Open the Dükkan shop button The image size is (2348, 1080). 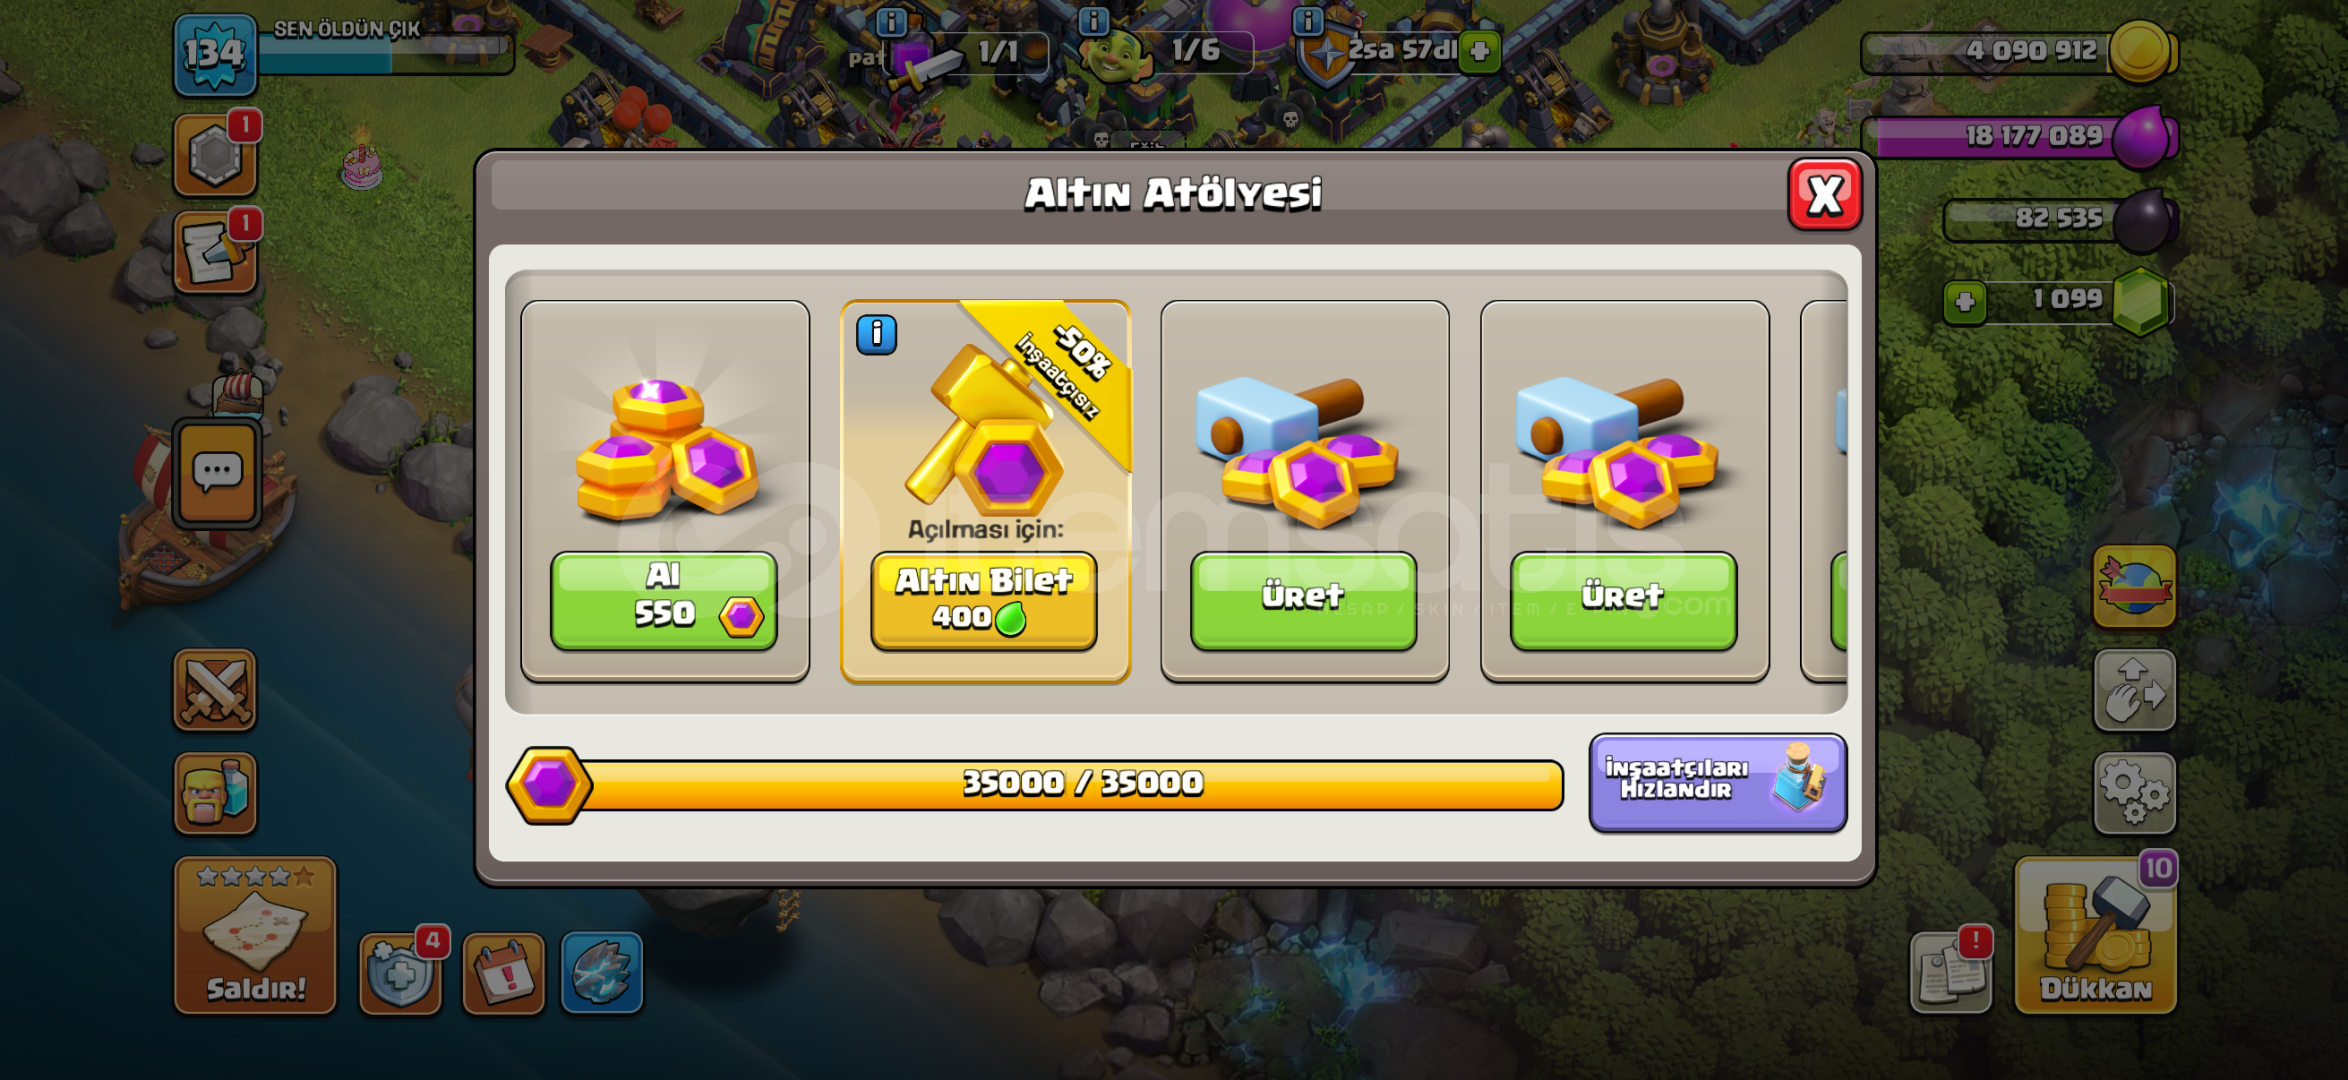tap(2096, 935)
